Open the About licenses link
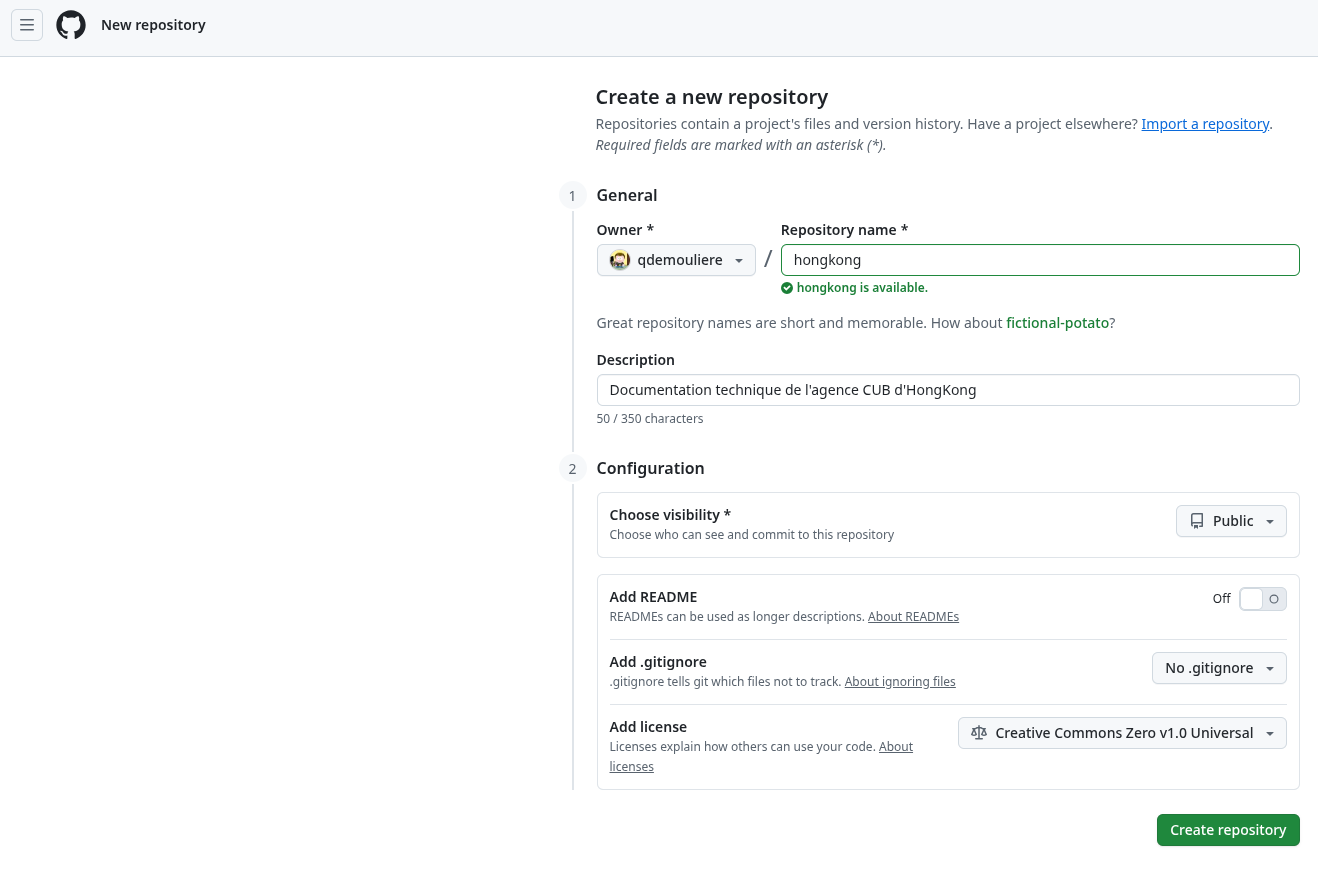The image size is (1318, 871). pos(895,747)
